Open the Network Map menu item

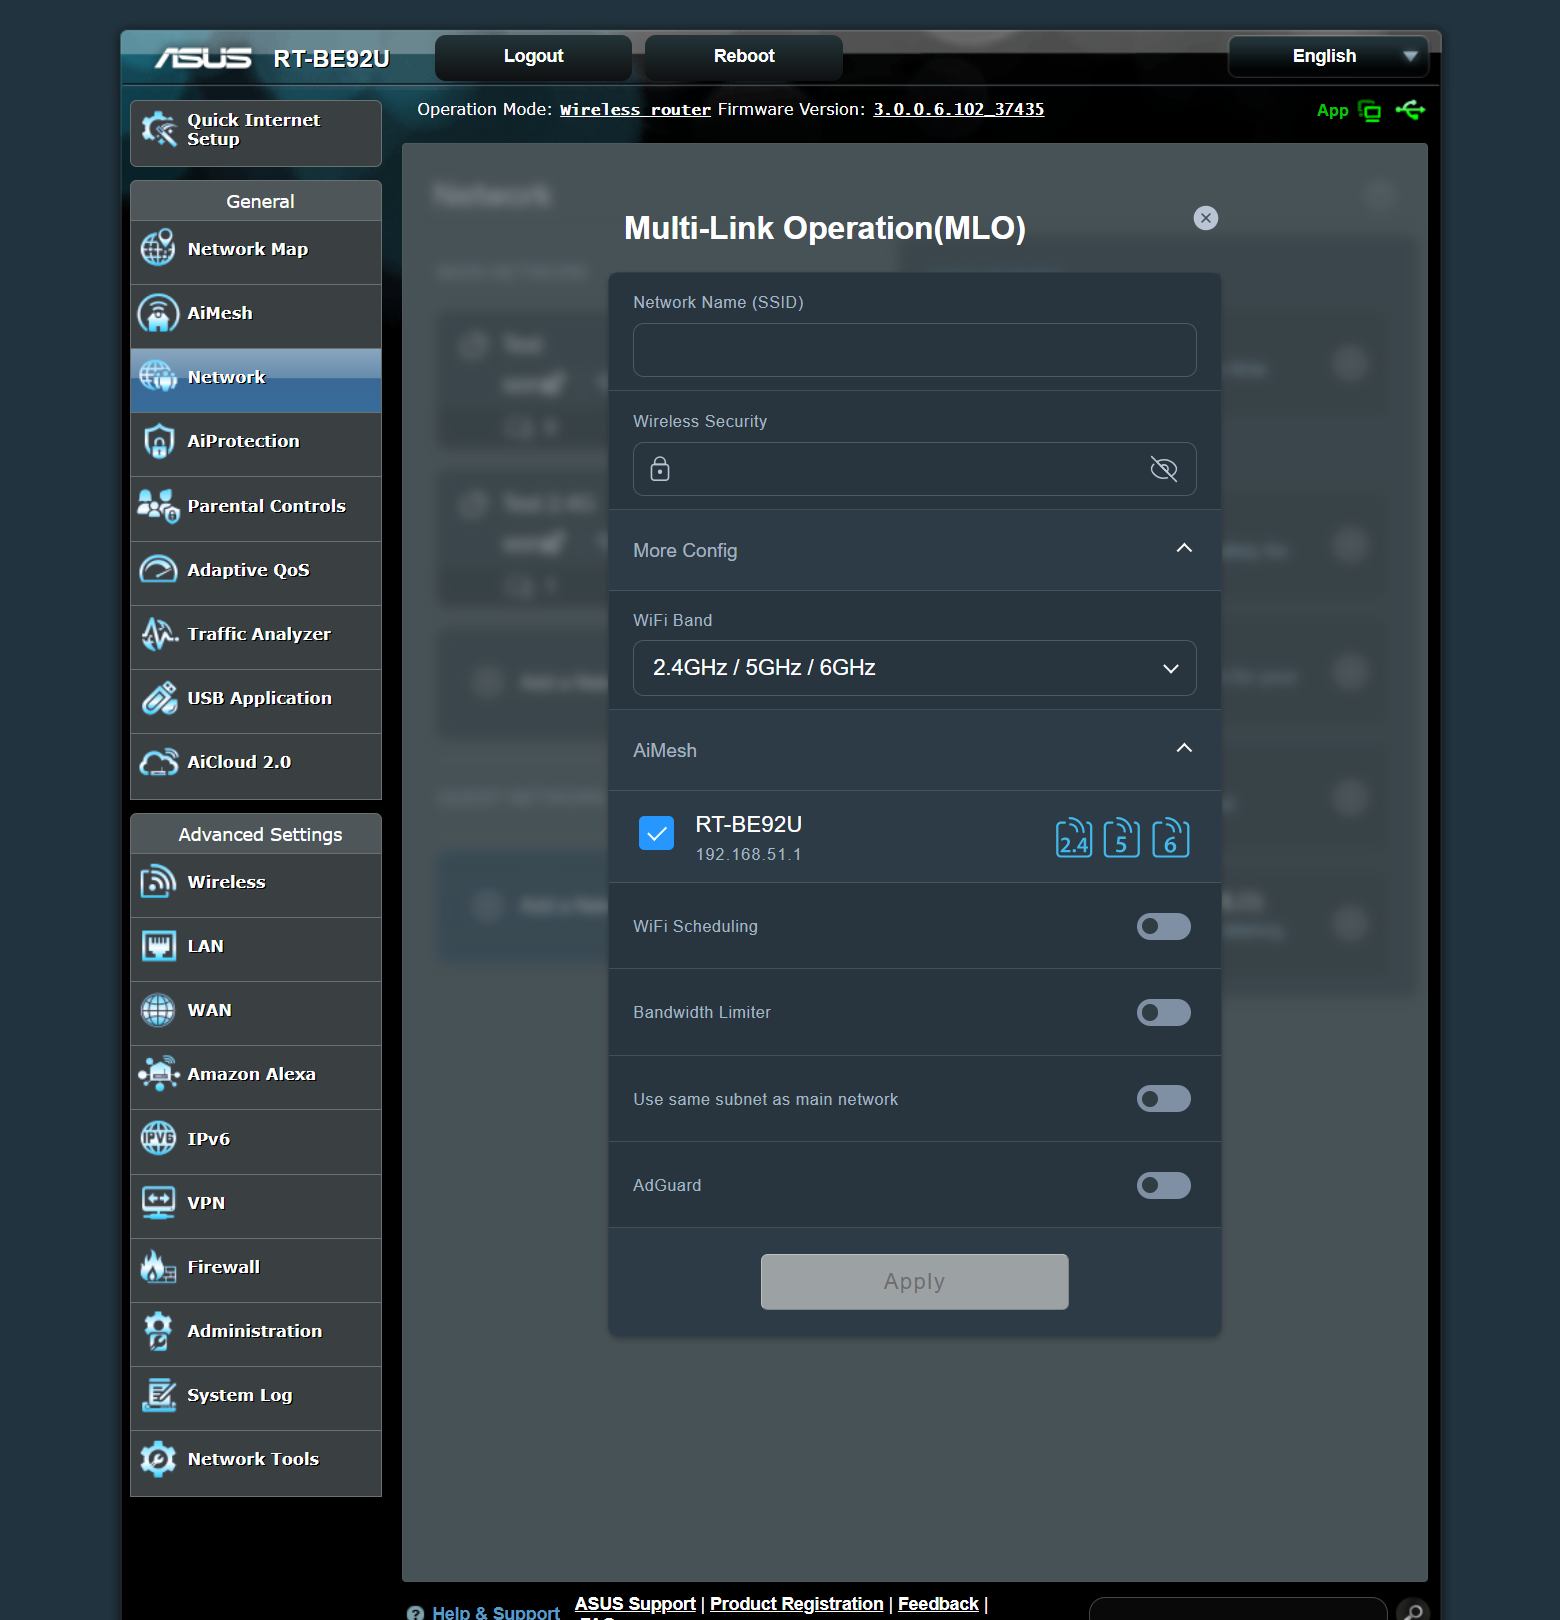point(255,253)
